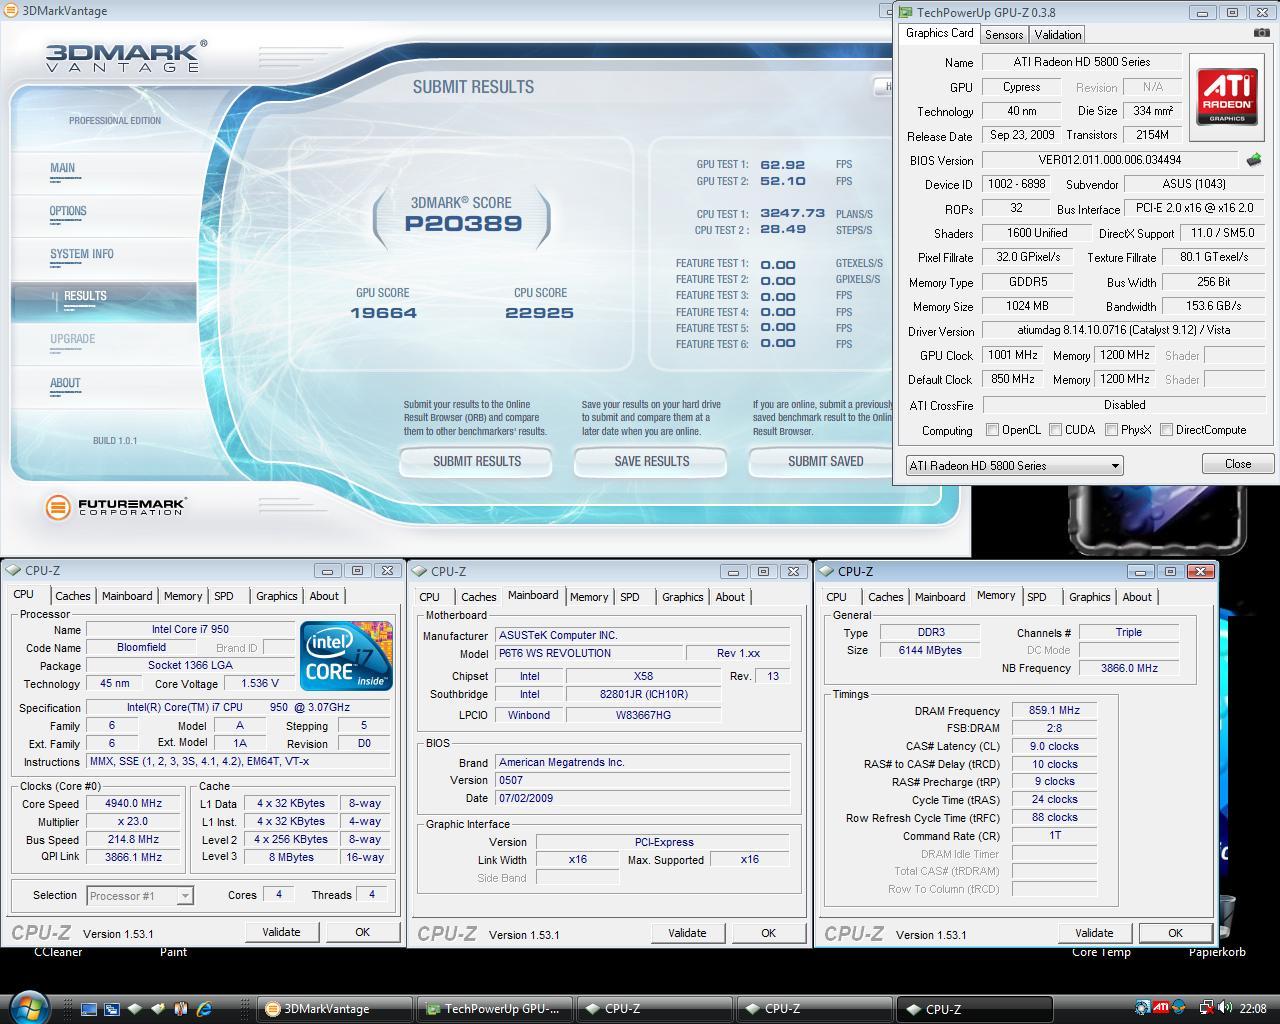The height and width of the screenshot is (1024, 1280).
Task: Click the Intel Core i7 logo in CPU-Z
Action: [x=347, y=656]
